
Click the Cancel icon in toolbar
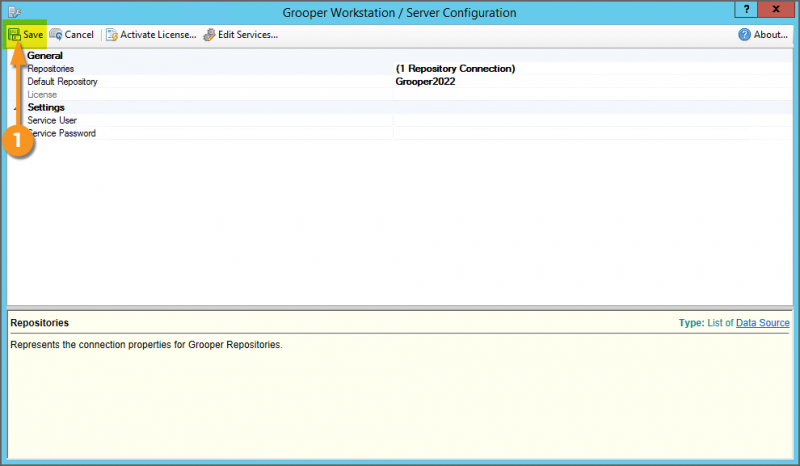coord(56,35)
